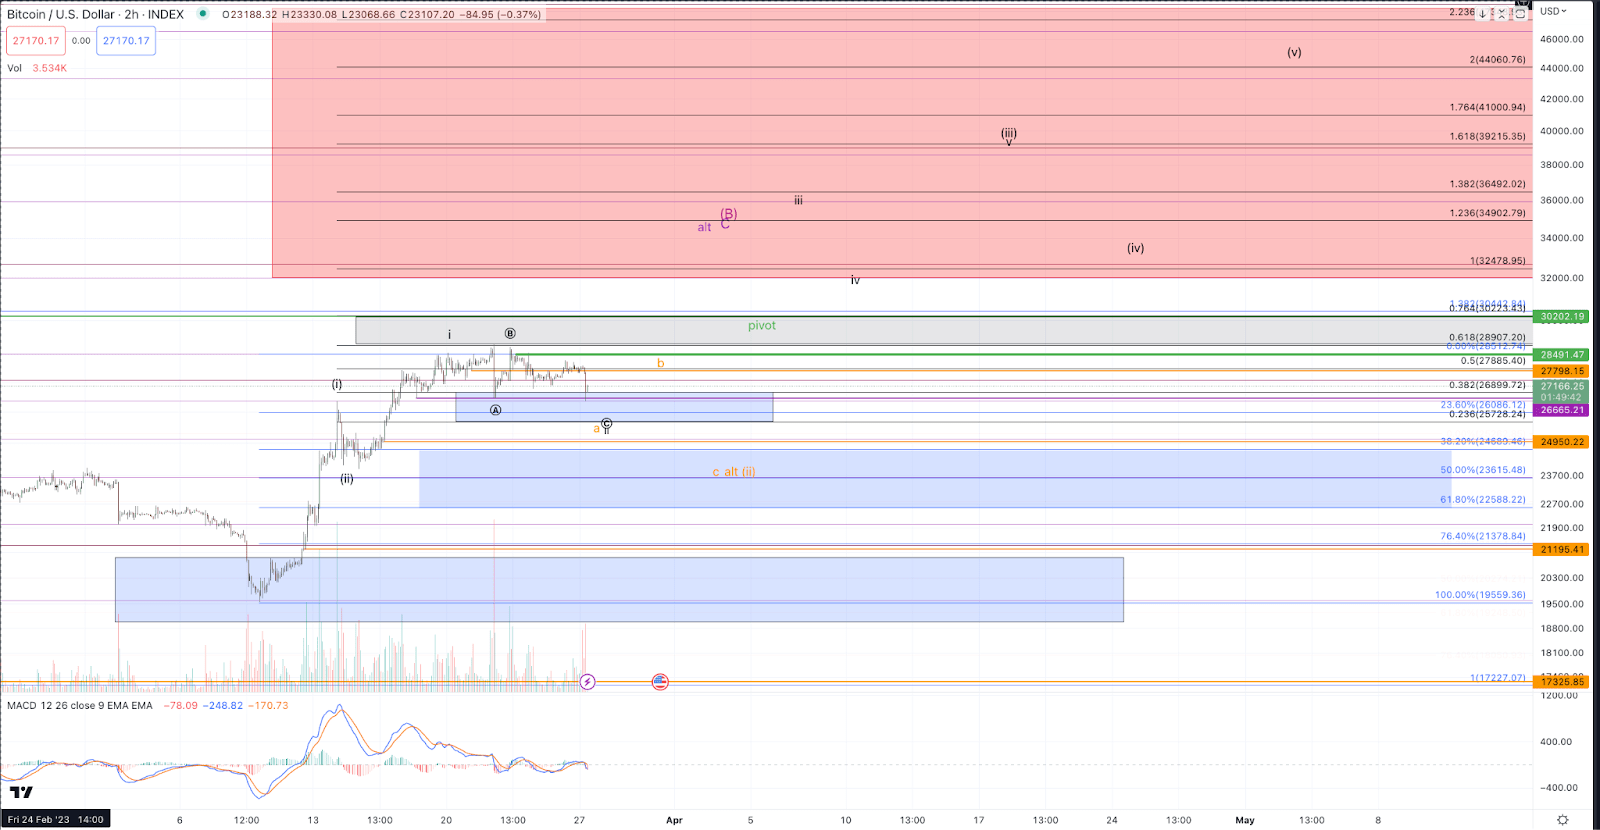Click the purple 26665.21 price tag
The height and width of the screenshot is (830, 1600).
pos(1562,410)
